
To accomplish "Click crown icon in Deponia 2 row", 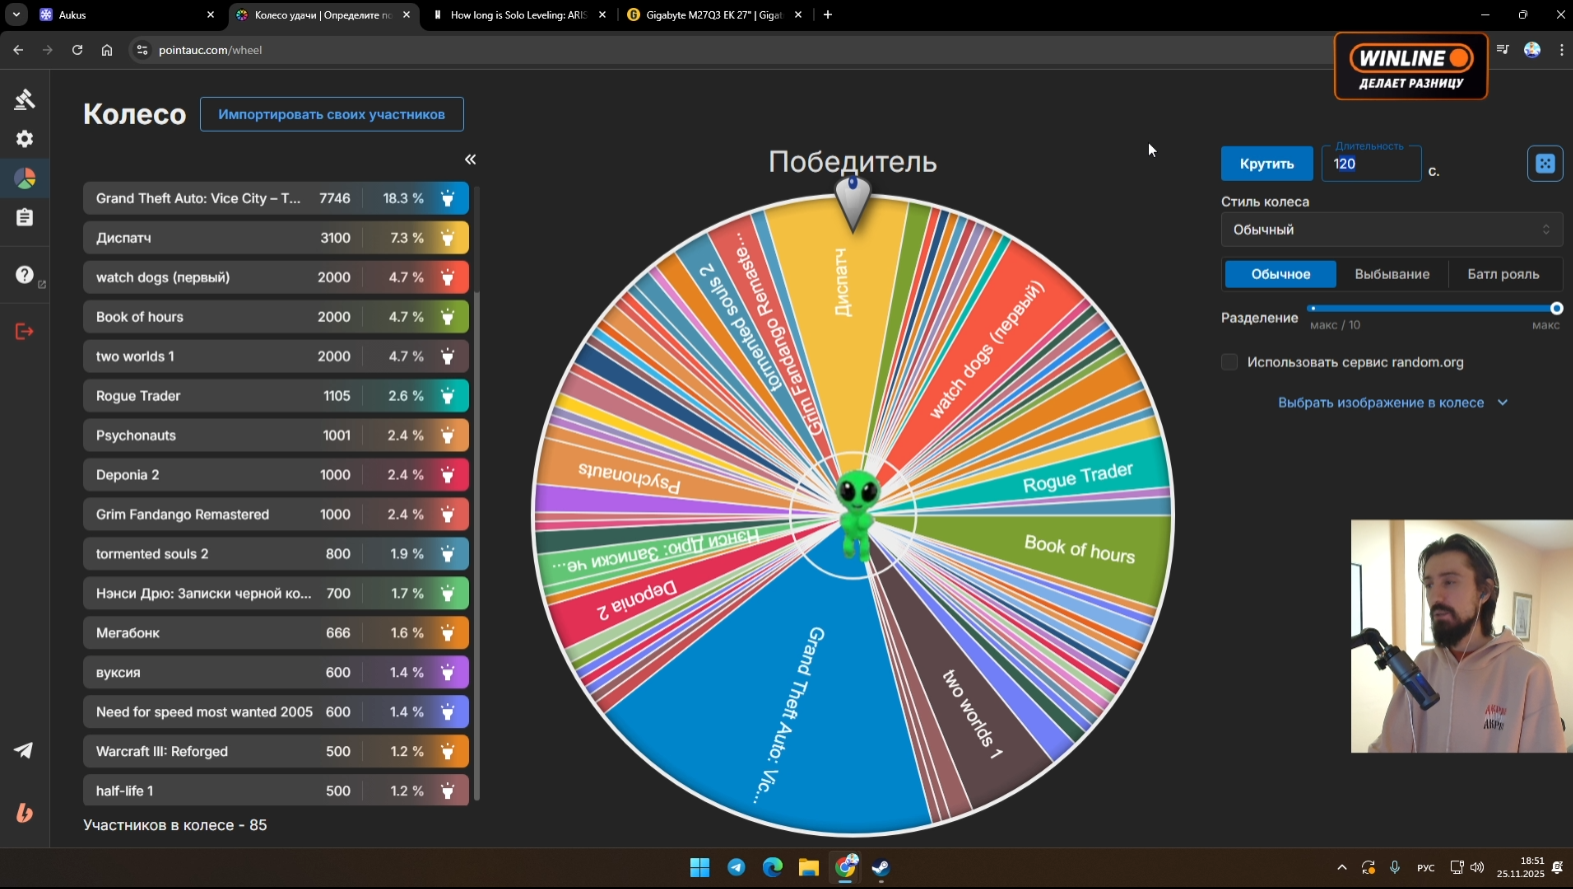I will coord(448,475).
